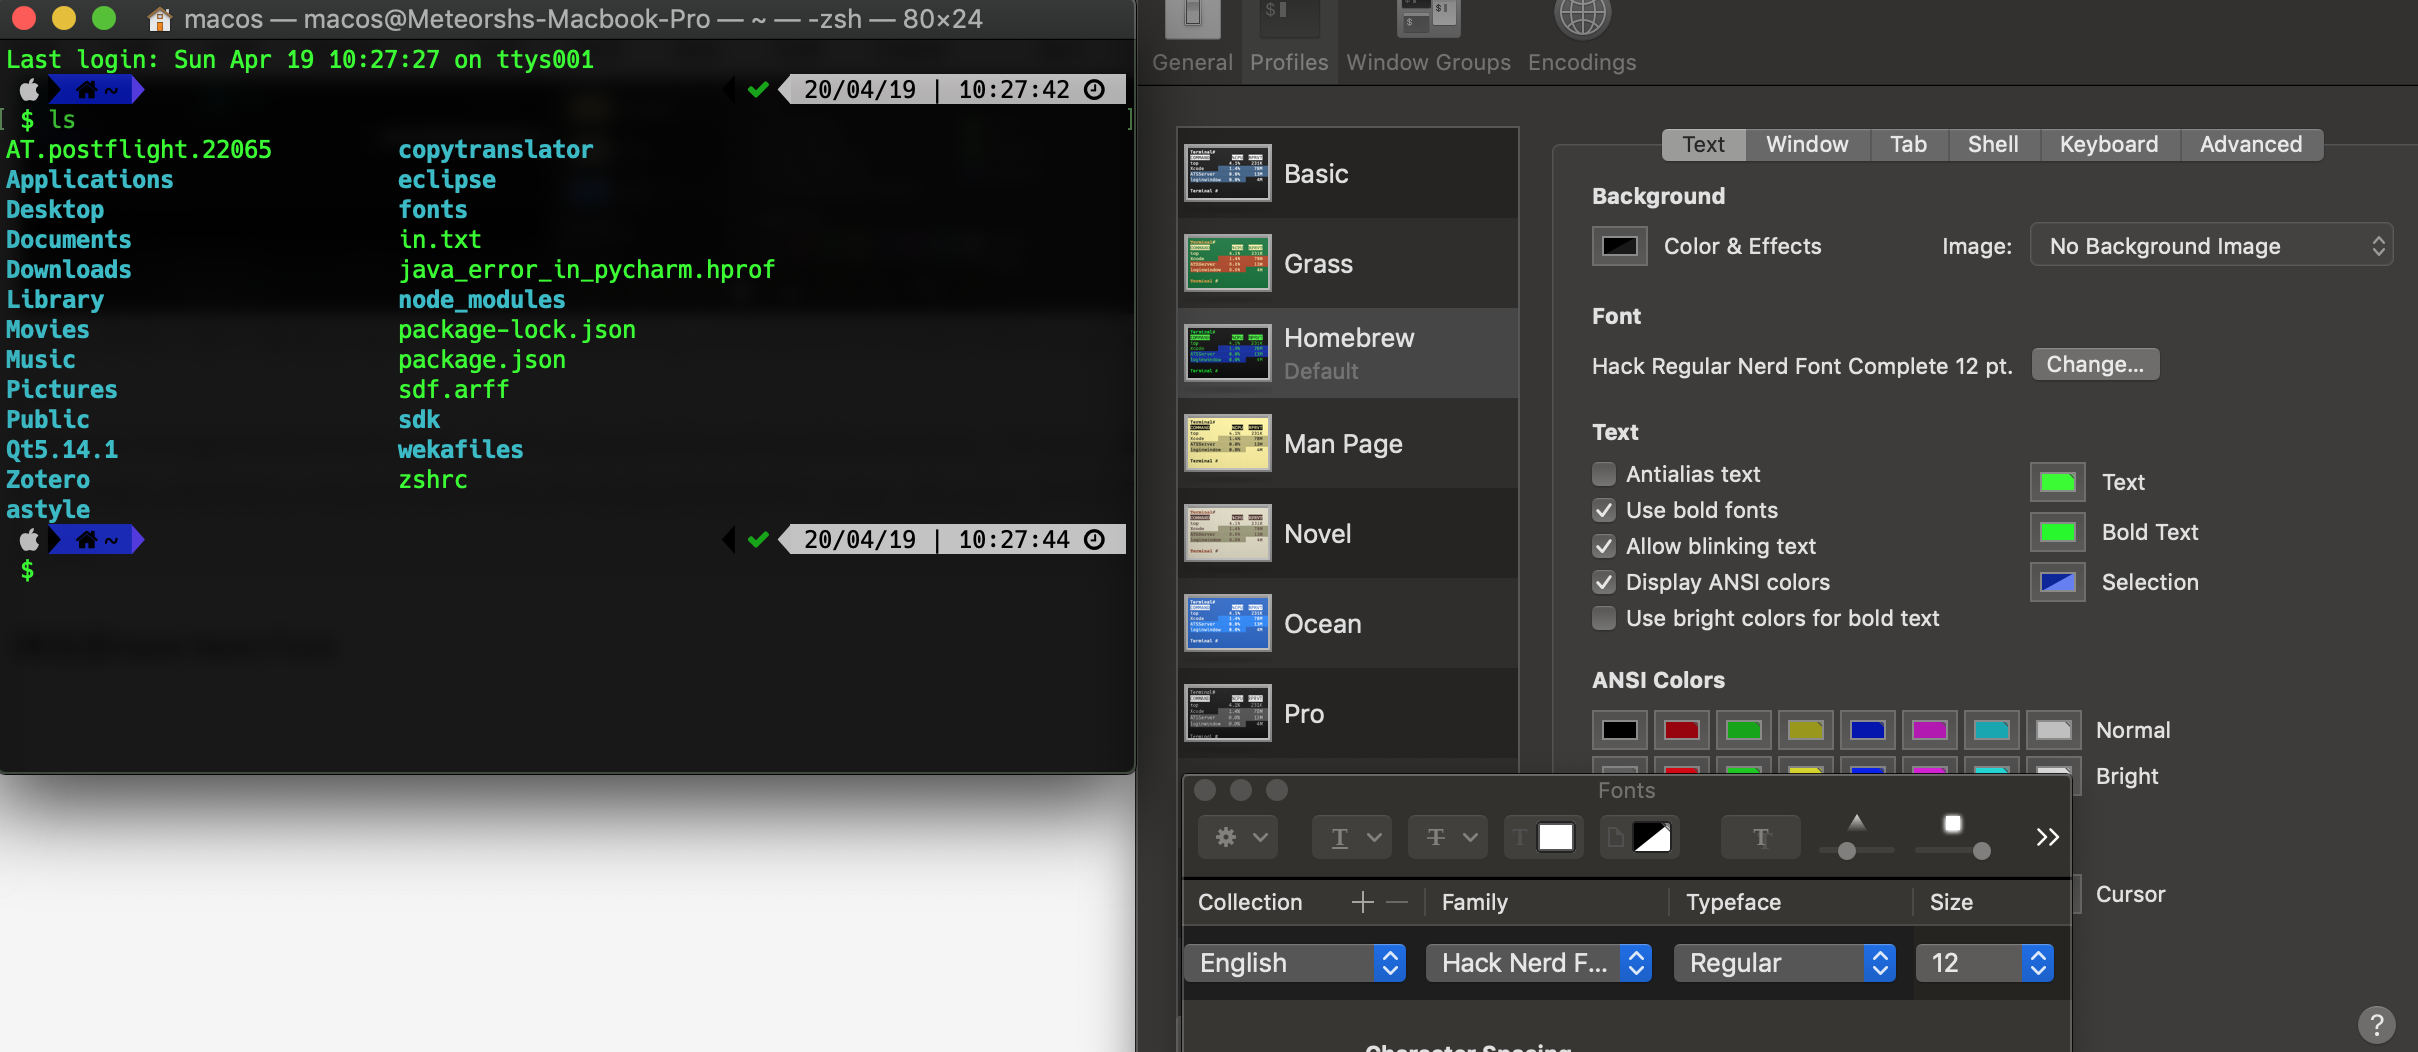Viewport: 2418px width, 1052px height.
Task: Show more Fonts toolbar items
Action: click(x=2047, y=837)
